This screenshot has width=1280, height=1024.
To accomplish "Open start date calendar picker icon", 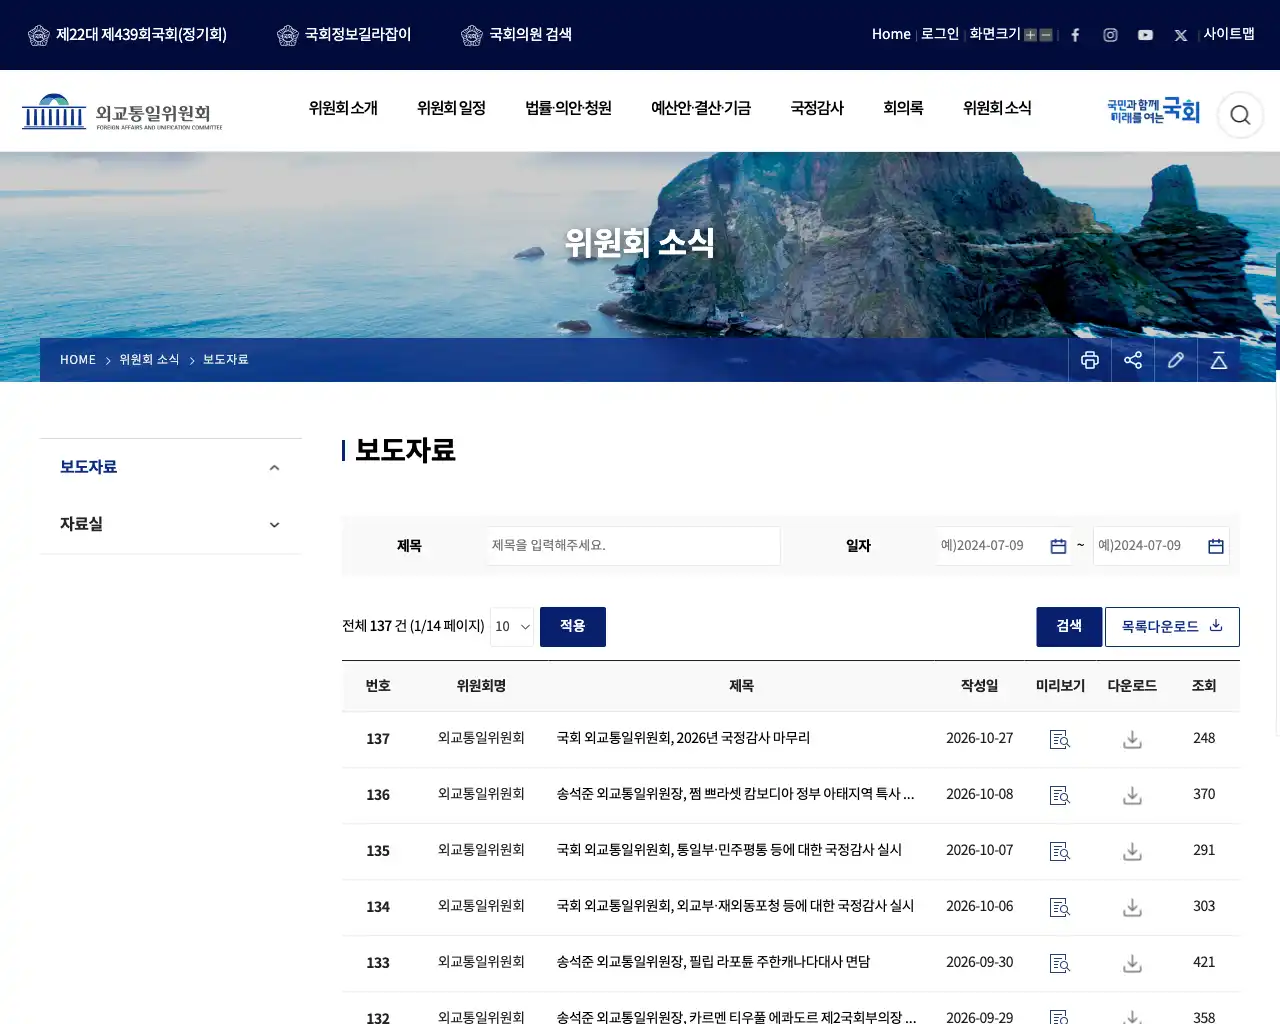I will [x=1058, y=546].
